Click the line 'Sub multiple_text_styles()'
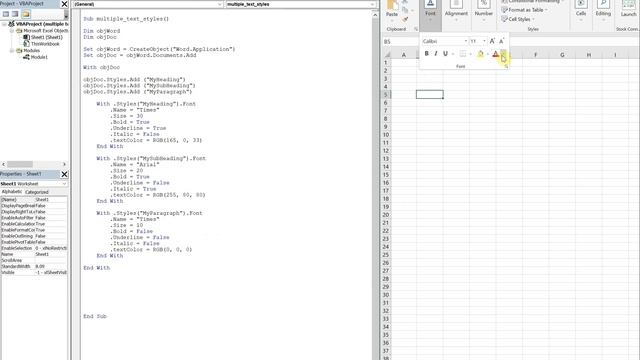The width and height of the screenshot is (640, 360). (126, 19)
